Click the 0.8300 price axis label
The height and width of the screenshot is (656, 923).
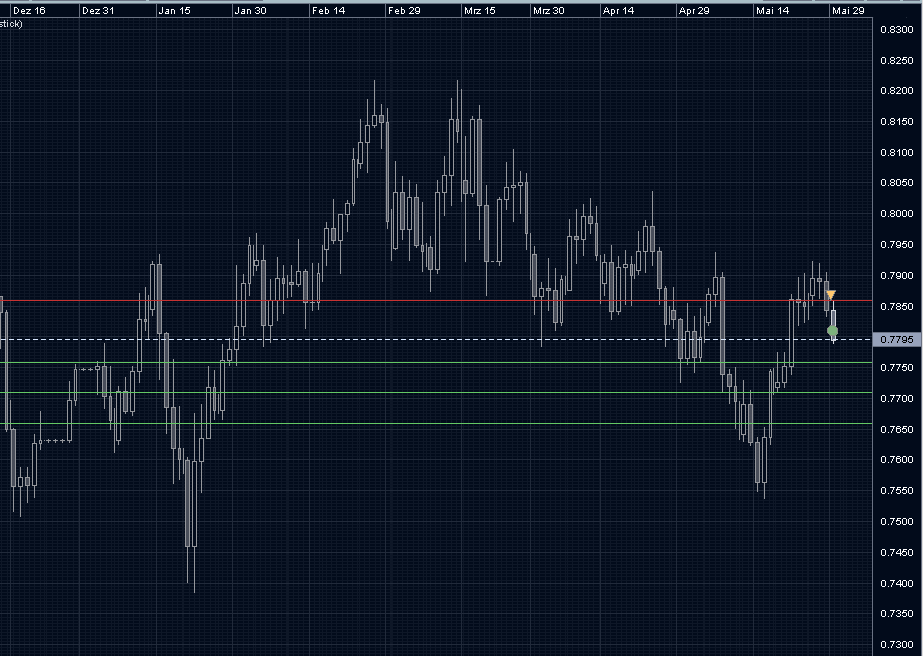(897, 30)
